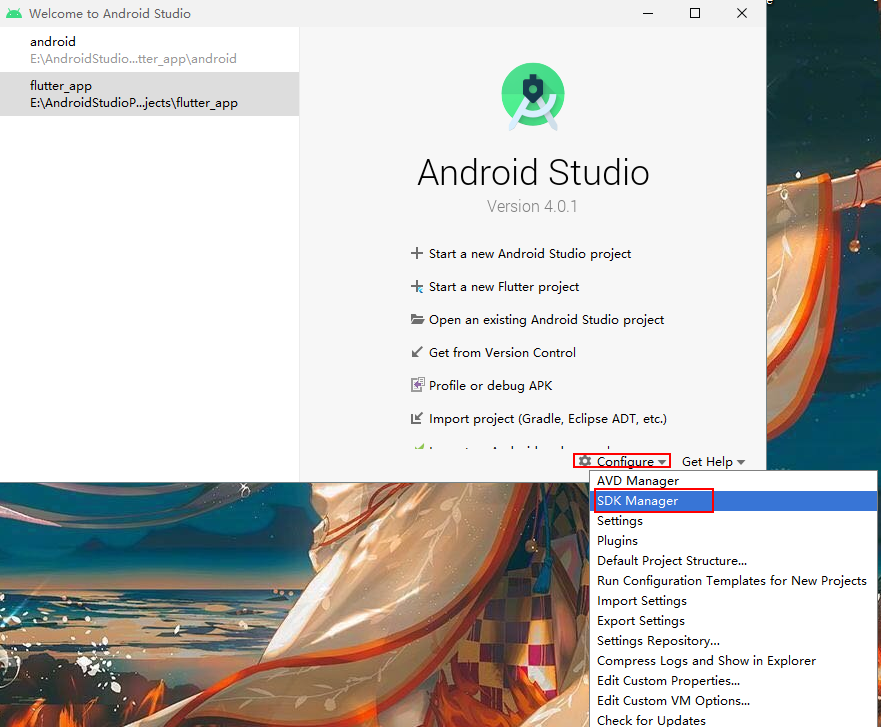
Task: Close the Welcome to Android Studio window
Action: click(x=742, y=13)
